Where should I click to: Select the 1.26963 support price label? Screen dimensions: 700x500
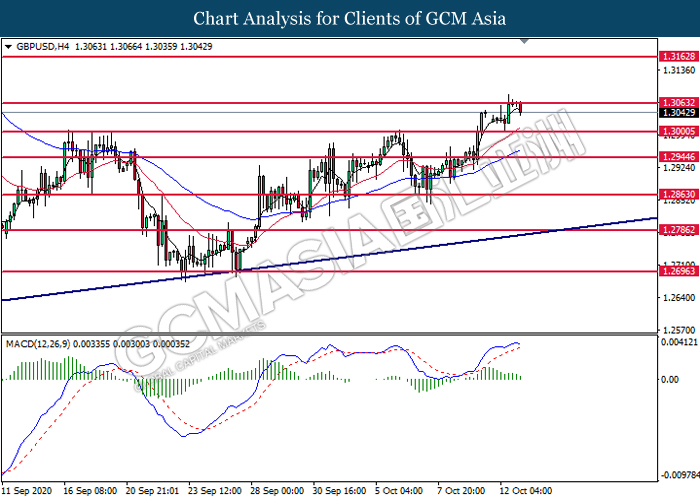[x=679, y=271]
